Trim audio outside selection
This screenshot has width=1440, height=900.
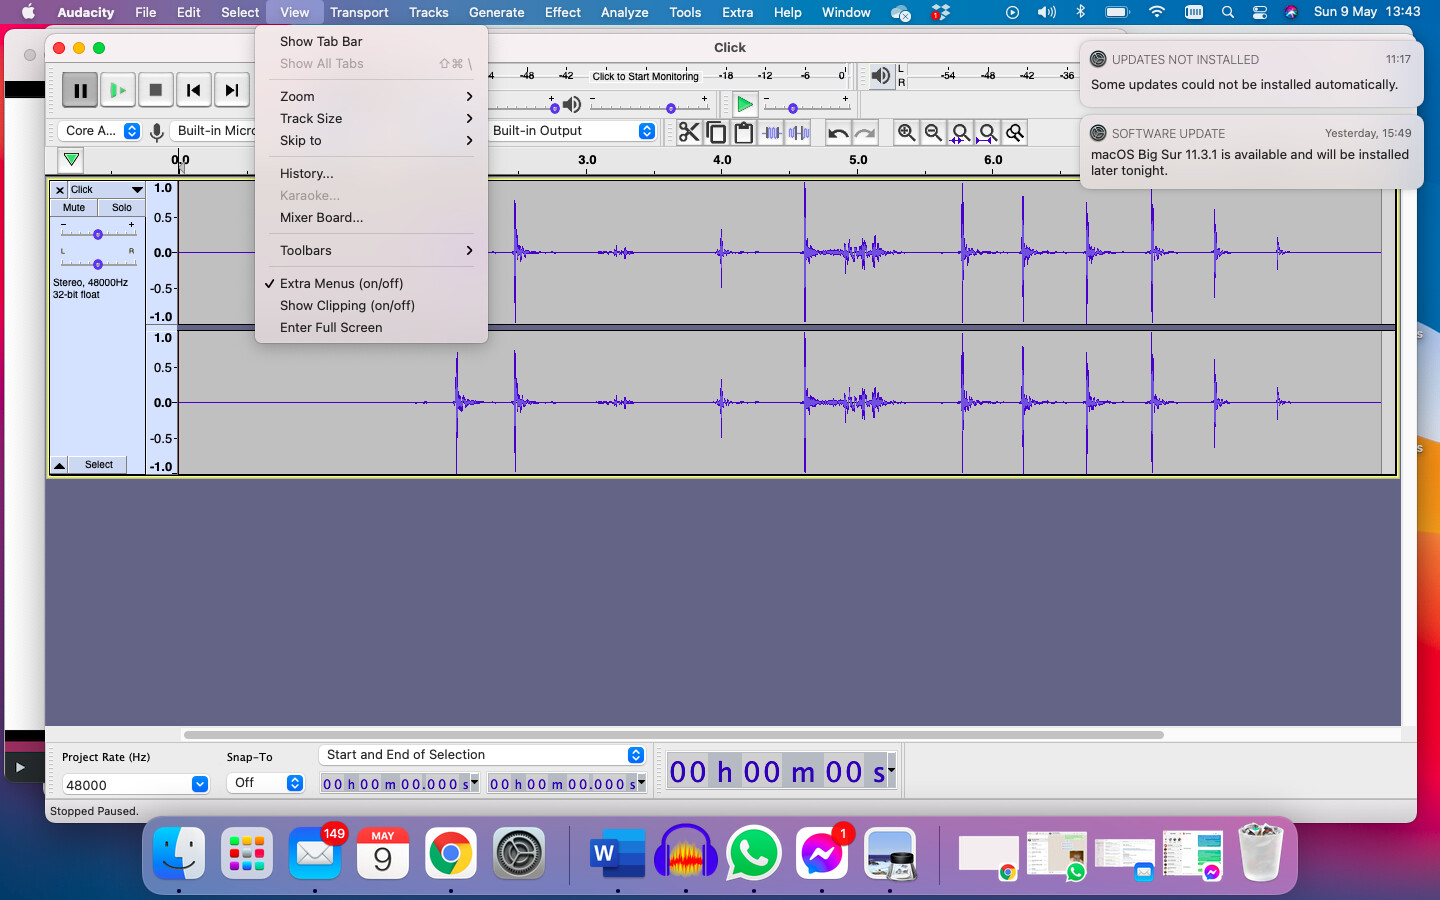(x=772, y=132)
